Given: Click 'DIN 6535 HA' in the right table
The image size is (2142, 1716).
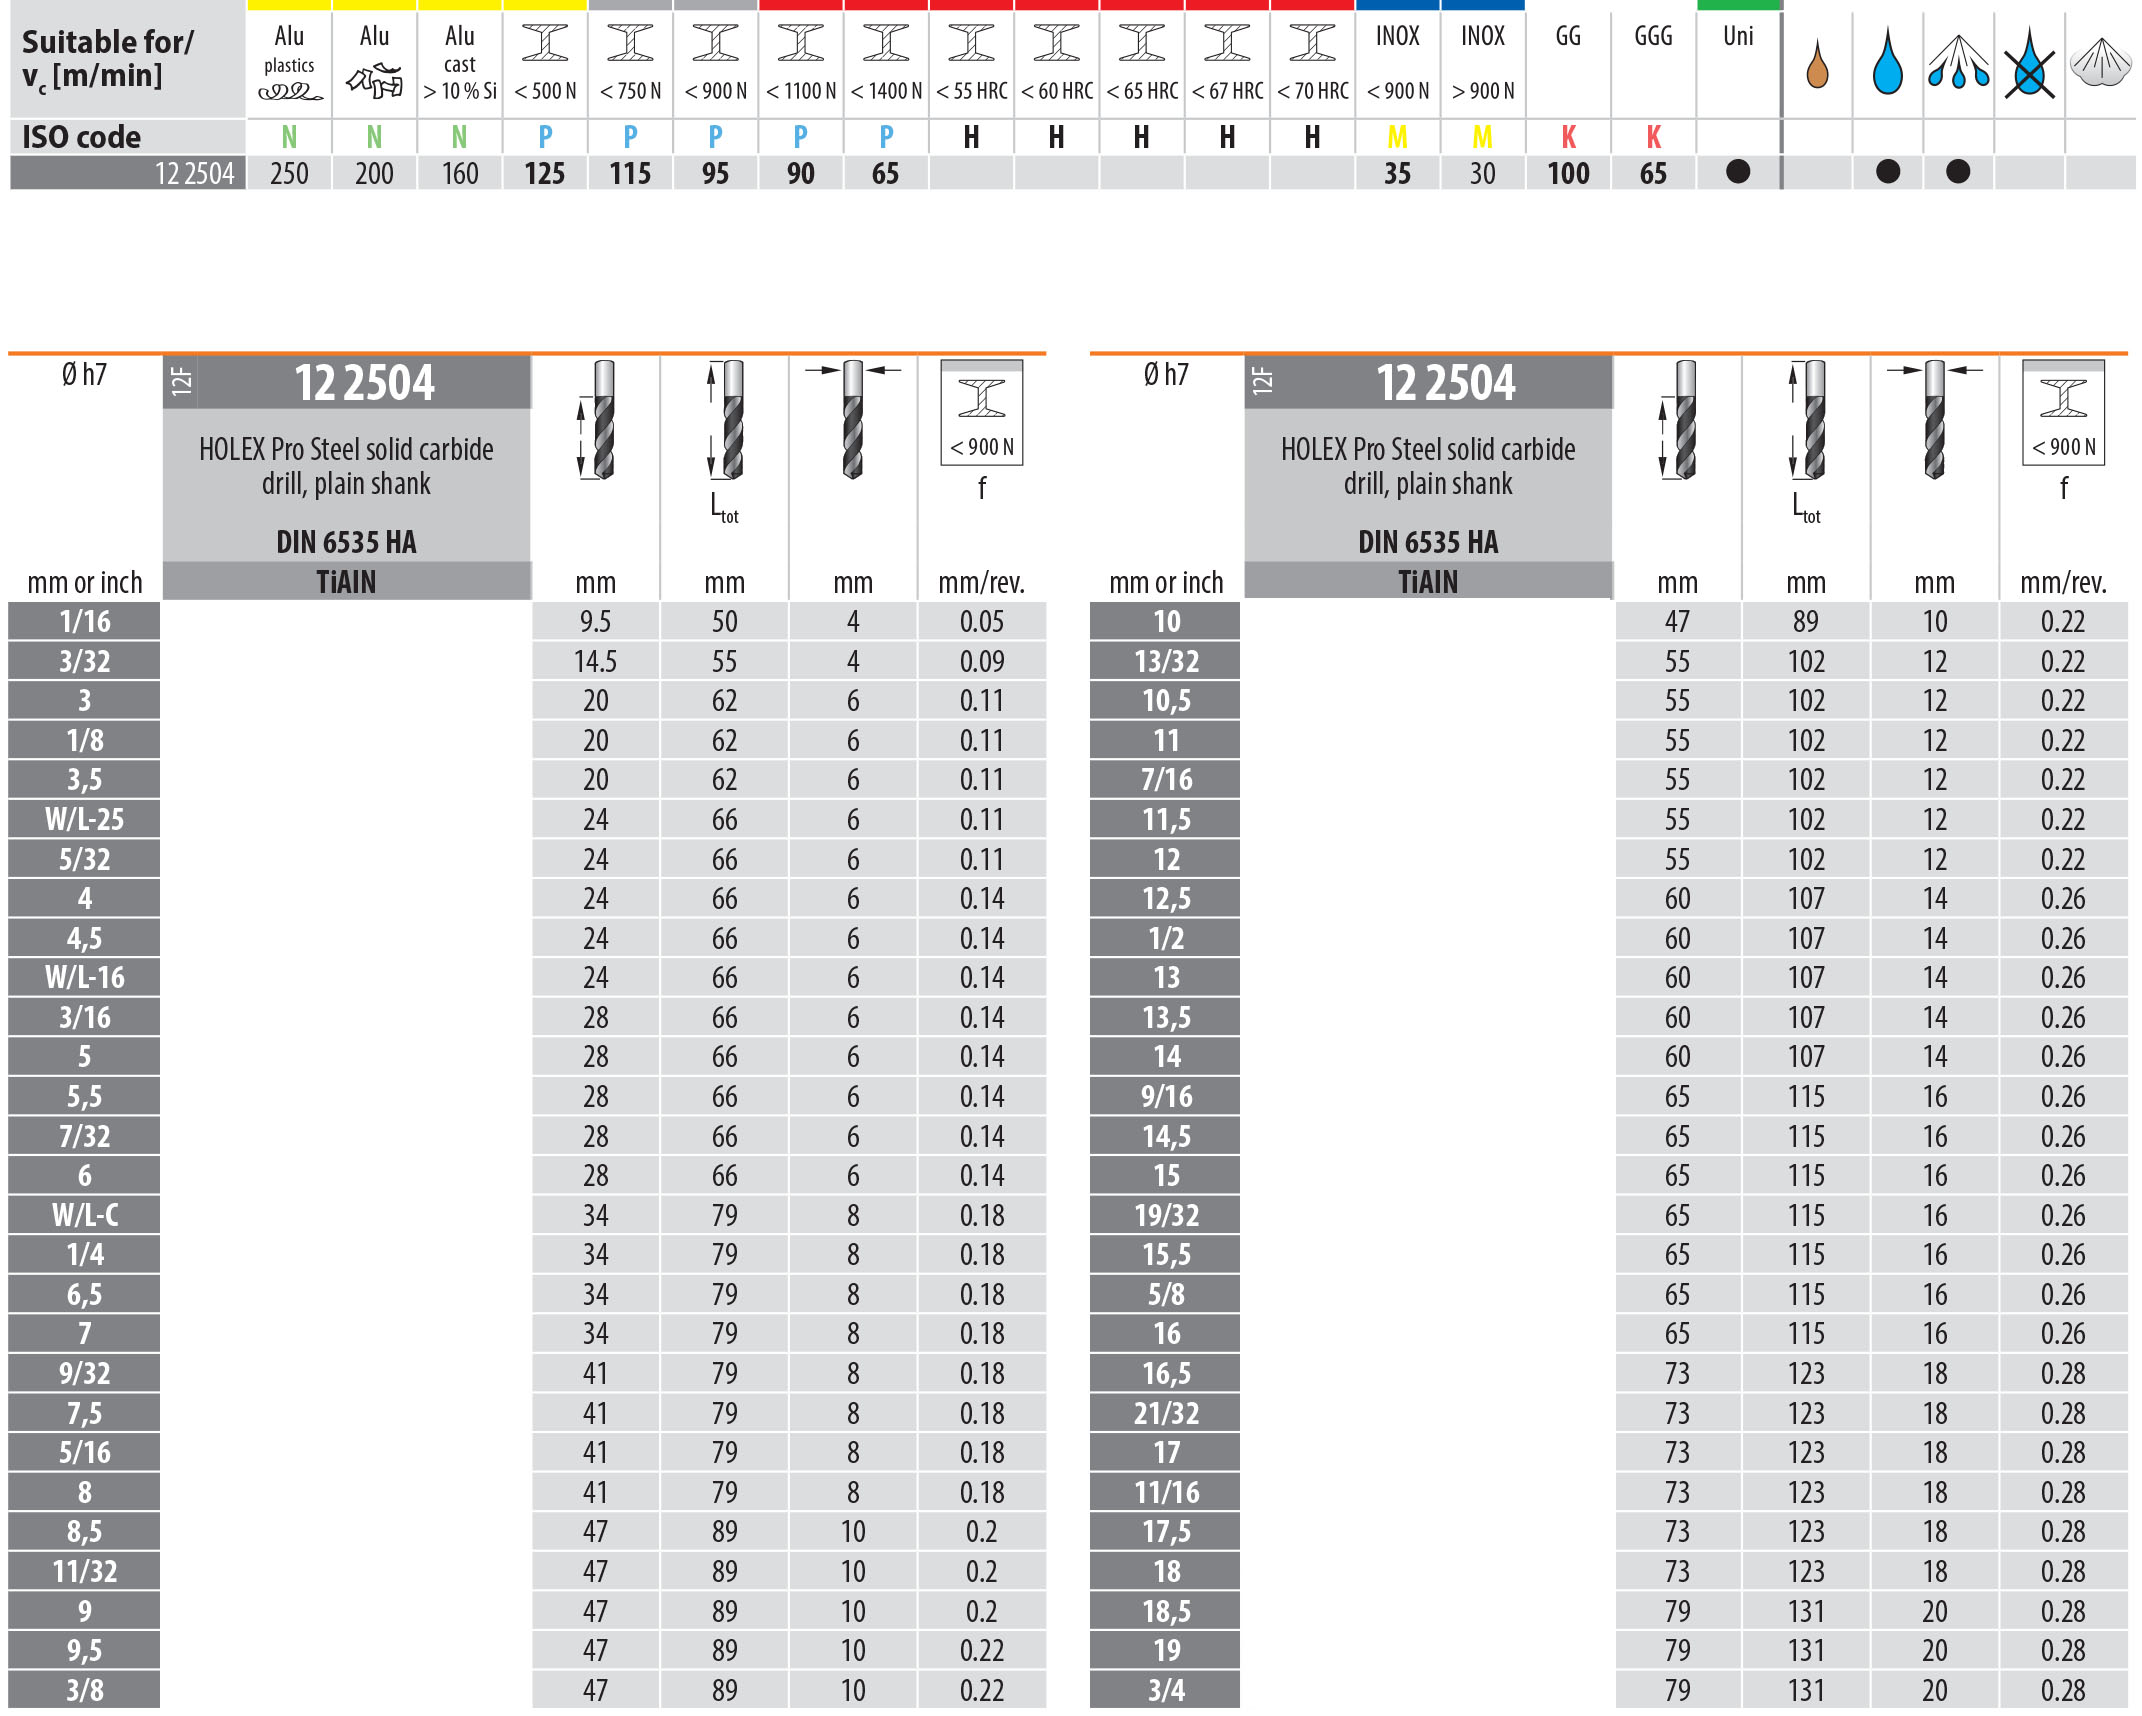Looking at the screenshot, I should 1428,542.
